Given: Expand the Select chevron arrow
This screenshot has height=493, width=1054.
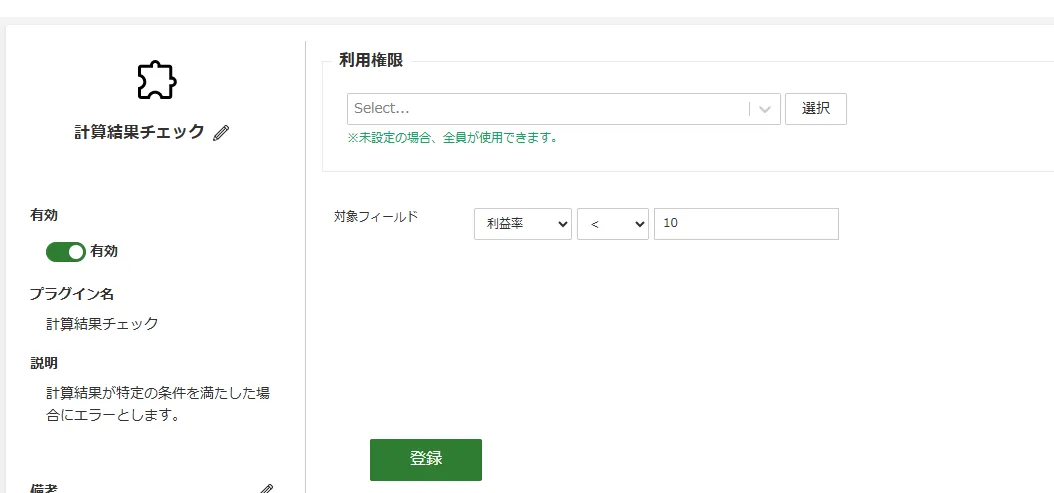Looking at the screenshot, I should pos(765,109).
